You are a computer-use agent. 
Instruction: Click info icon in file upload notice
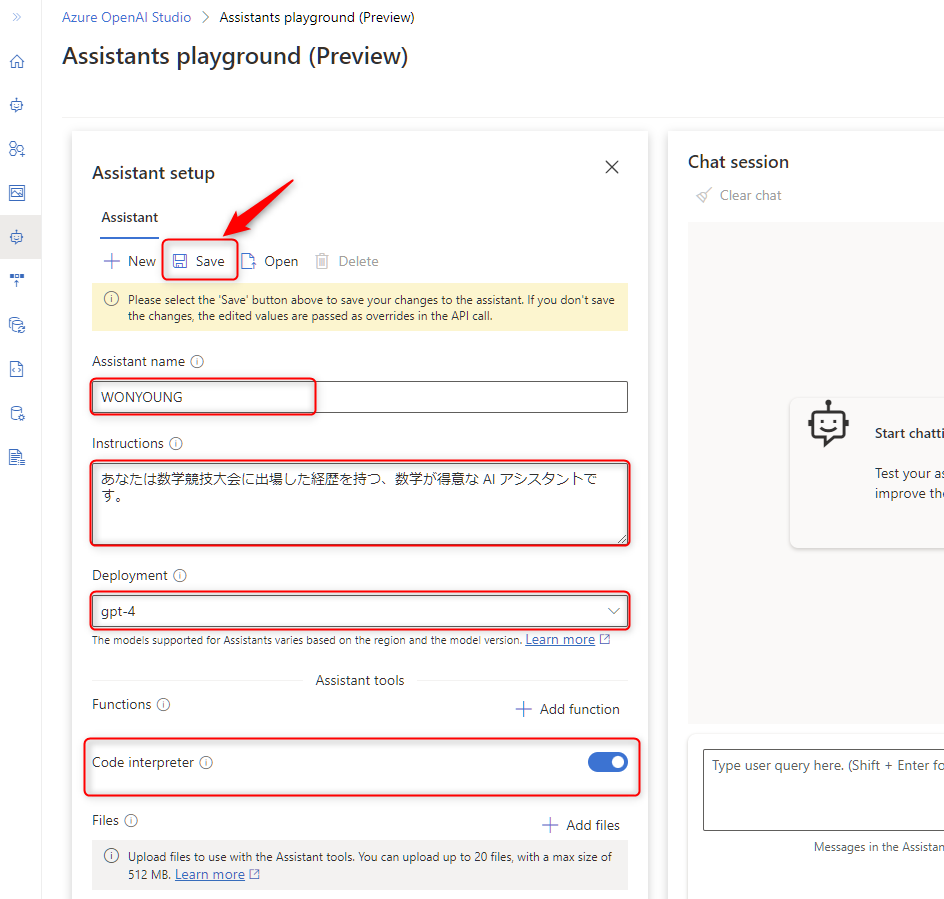coord(111,856)
